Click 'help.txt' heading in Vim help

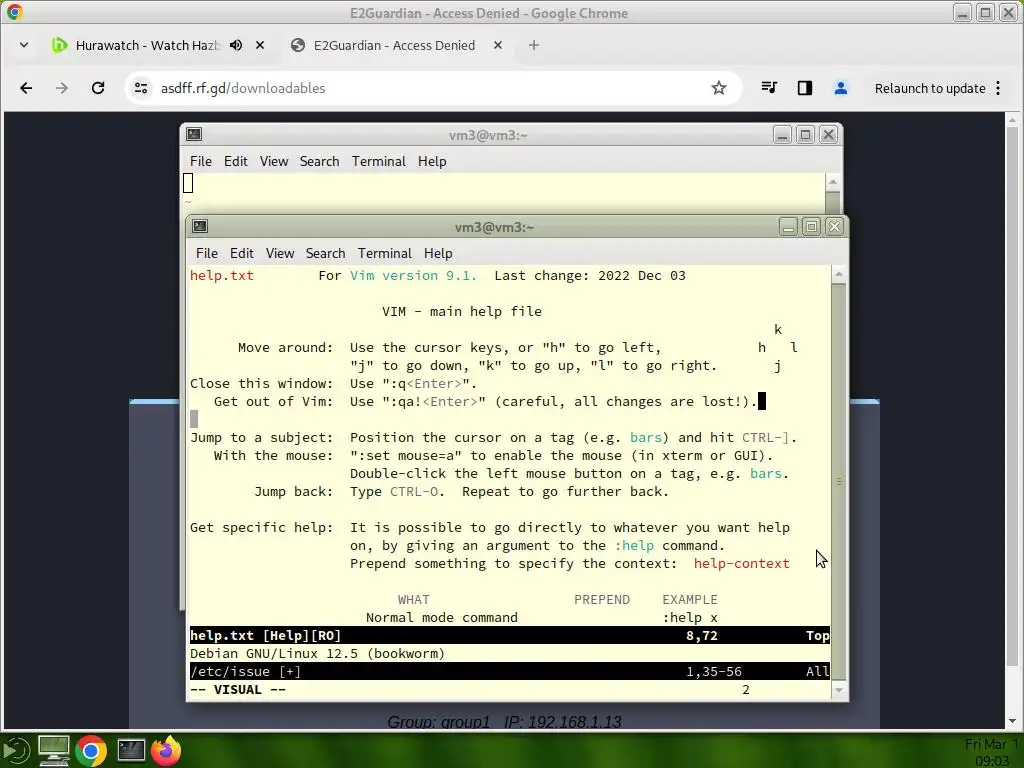[222, 276]
